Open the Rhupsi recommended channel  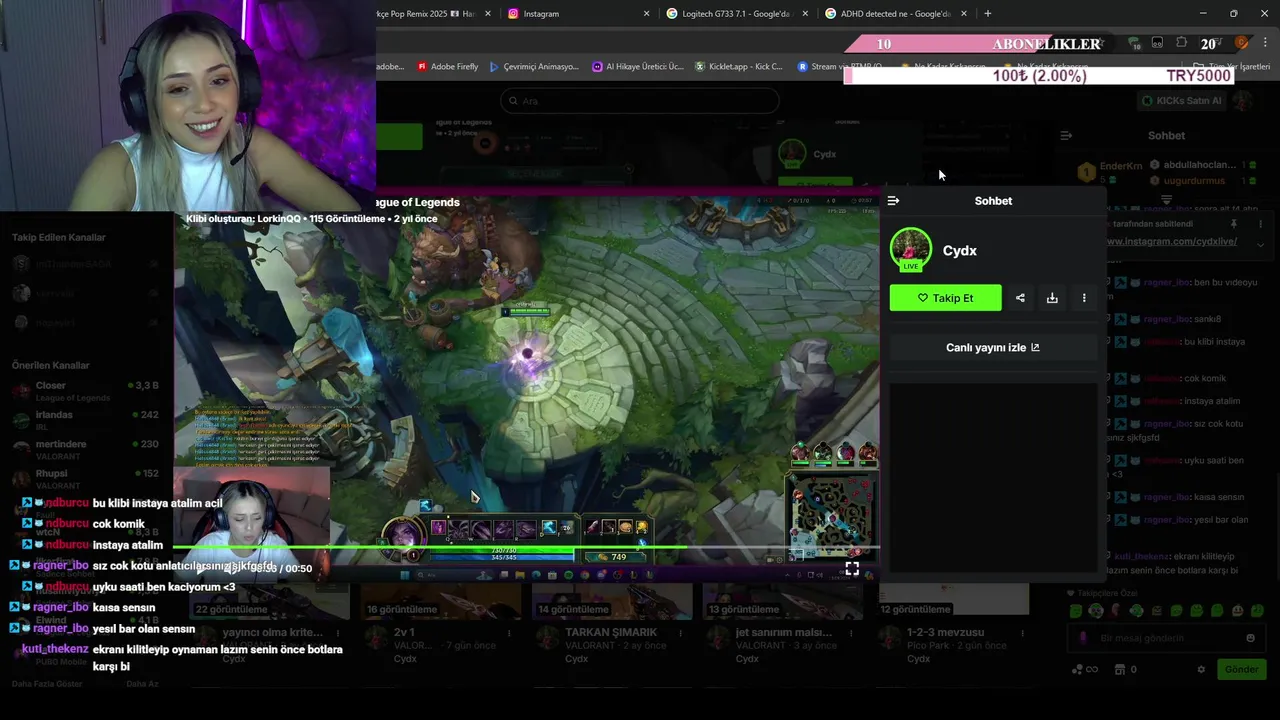pos(87,478)
